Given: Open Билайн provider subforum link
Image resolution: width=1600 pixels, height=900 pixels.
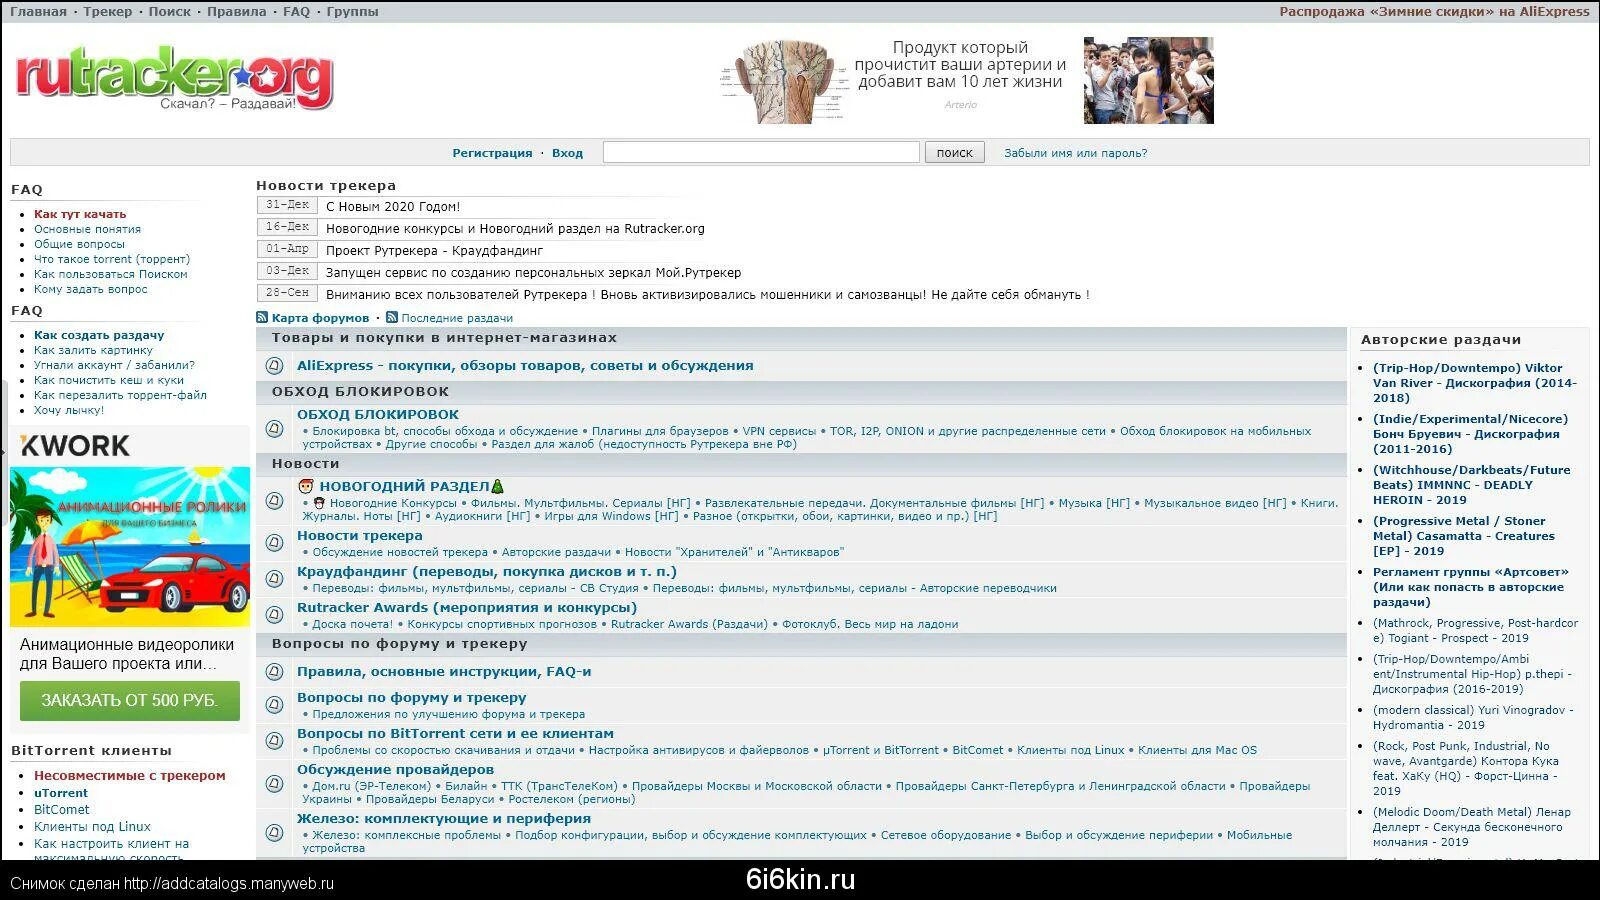Looking at the screenshot, I should click(x=466, y=786).
